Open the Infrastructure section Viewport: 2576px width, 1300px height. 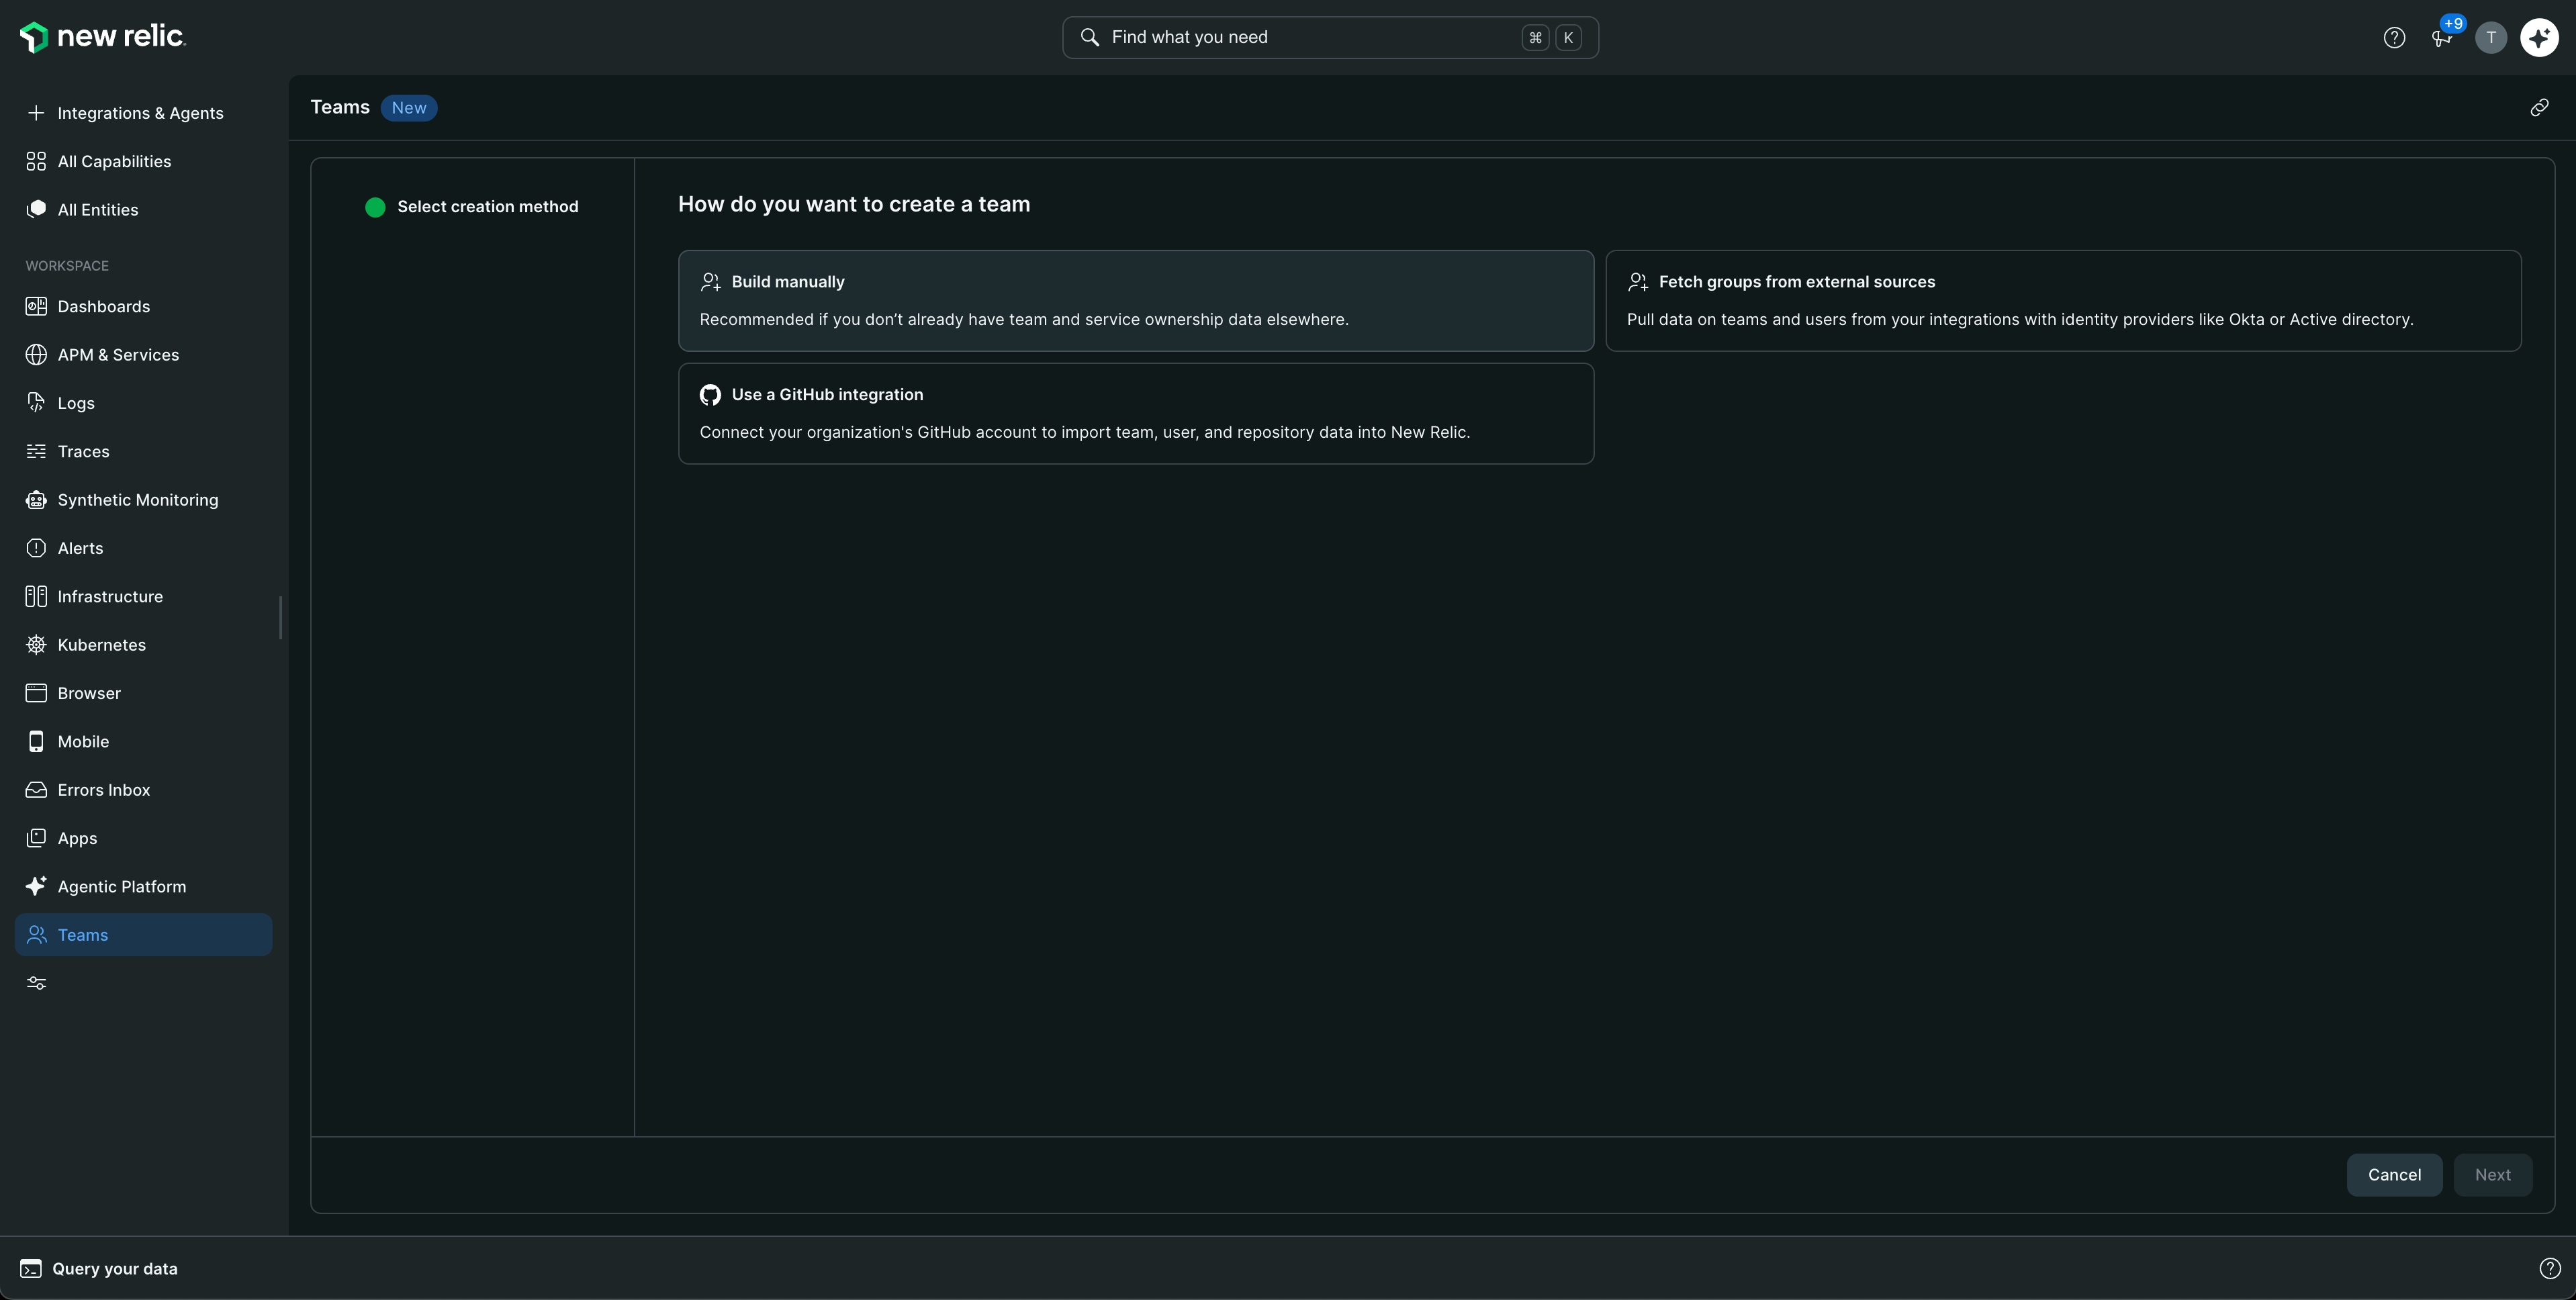pyautogui.click(x=143, y=596)
